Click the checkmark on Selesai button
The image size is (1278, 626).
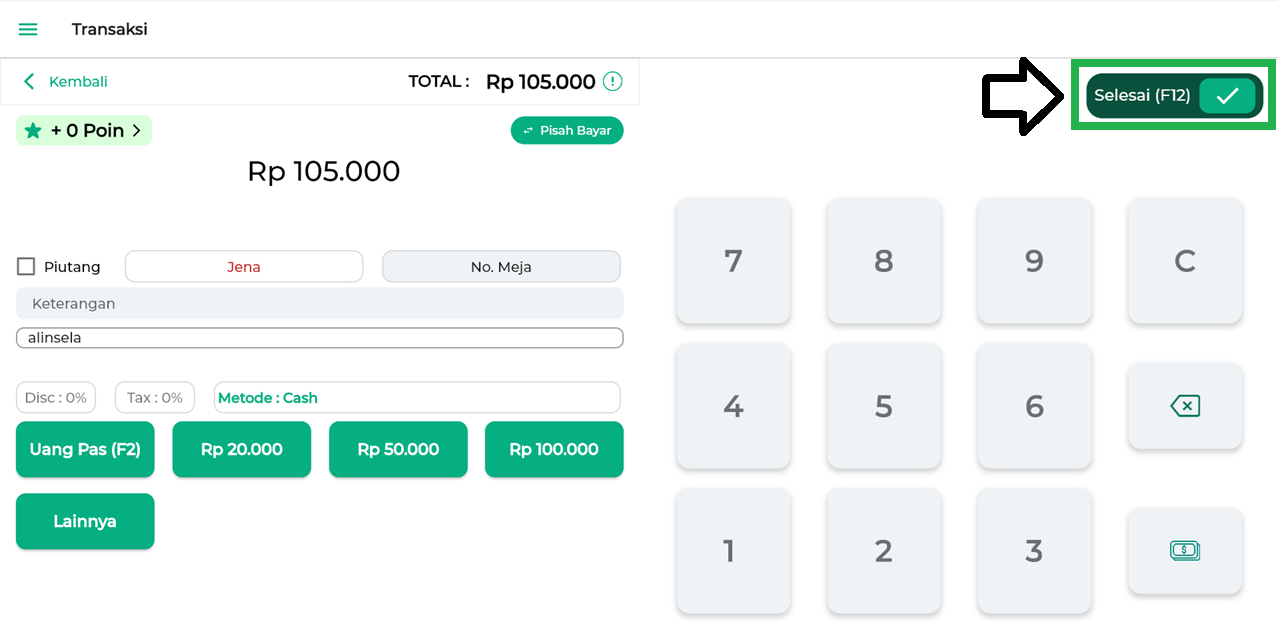(1227, 96)
